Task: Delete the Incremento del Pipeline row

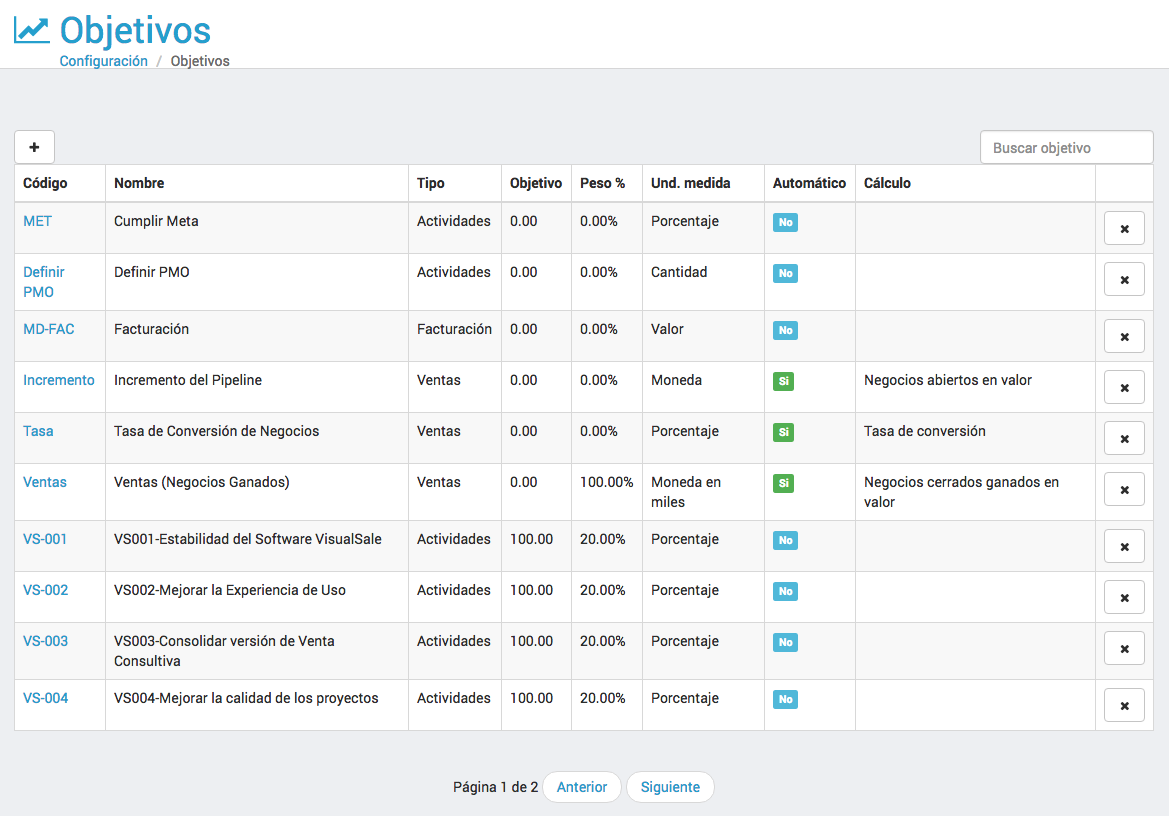Action: [x=1124, y=388]
